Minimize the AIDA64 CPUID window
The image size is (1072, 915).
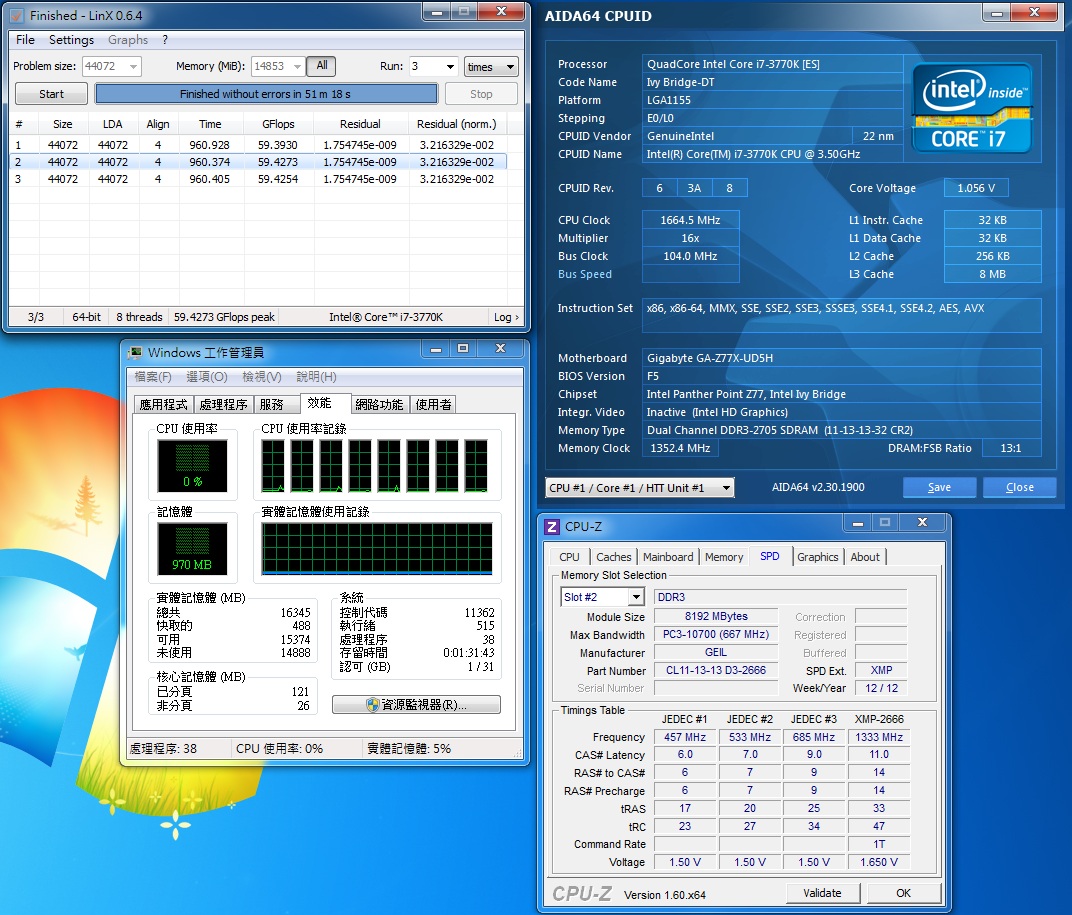click(x=997, y=12)
